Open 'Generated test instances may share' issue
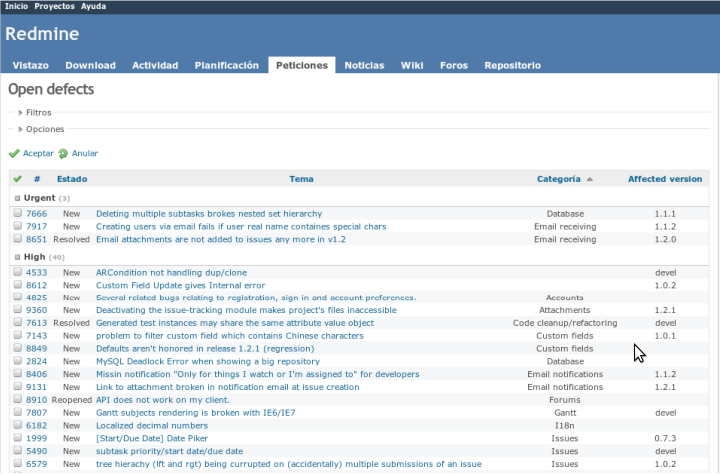This screenshot has width=720, height=475. click(x=235, y=323)
